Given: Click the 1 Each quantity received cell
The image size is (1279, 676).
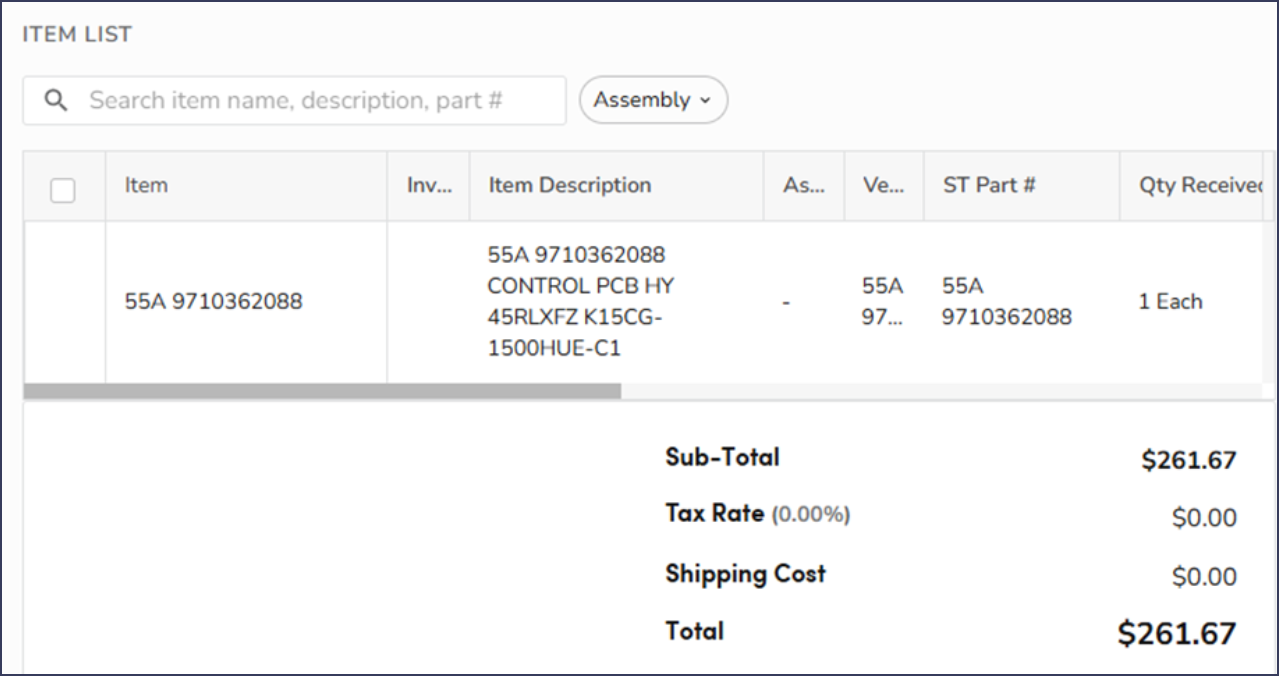Looking at the screenshot, I should pos(1170,301).
